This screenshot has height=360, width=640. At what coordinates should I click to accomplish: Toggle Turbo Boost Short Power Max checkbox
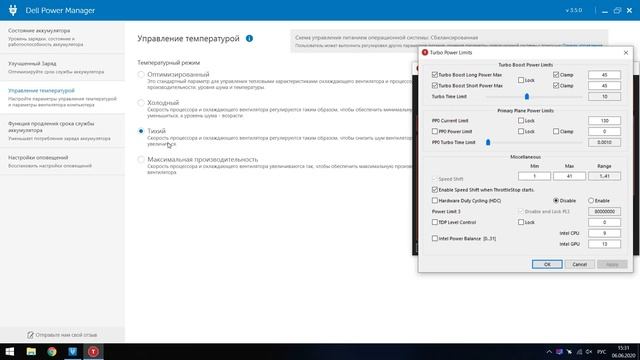435,85
